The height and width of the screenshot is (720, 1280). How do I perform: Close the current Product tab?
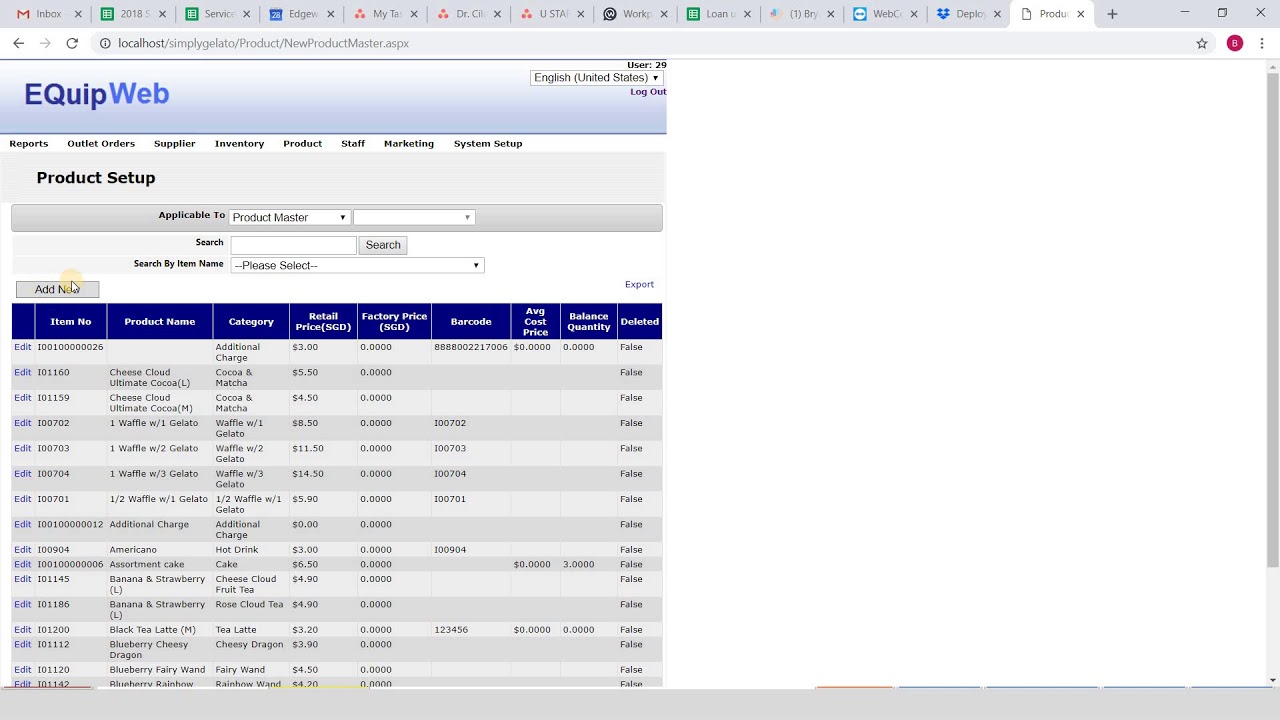[1080, 14]
